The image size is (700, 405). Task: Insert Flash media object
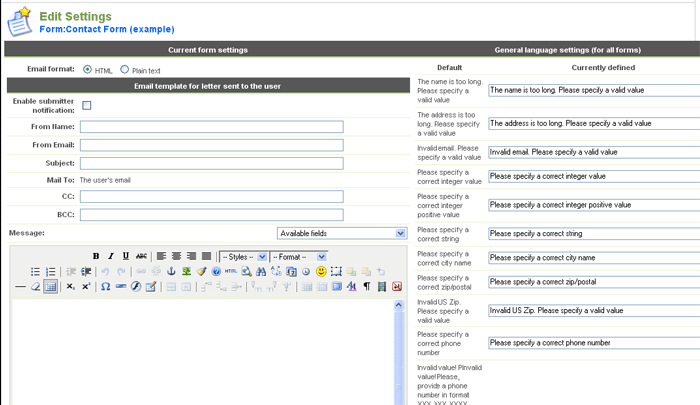pyautogui.click(x=136, y=287)
